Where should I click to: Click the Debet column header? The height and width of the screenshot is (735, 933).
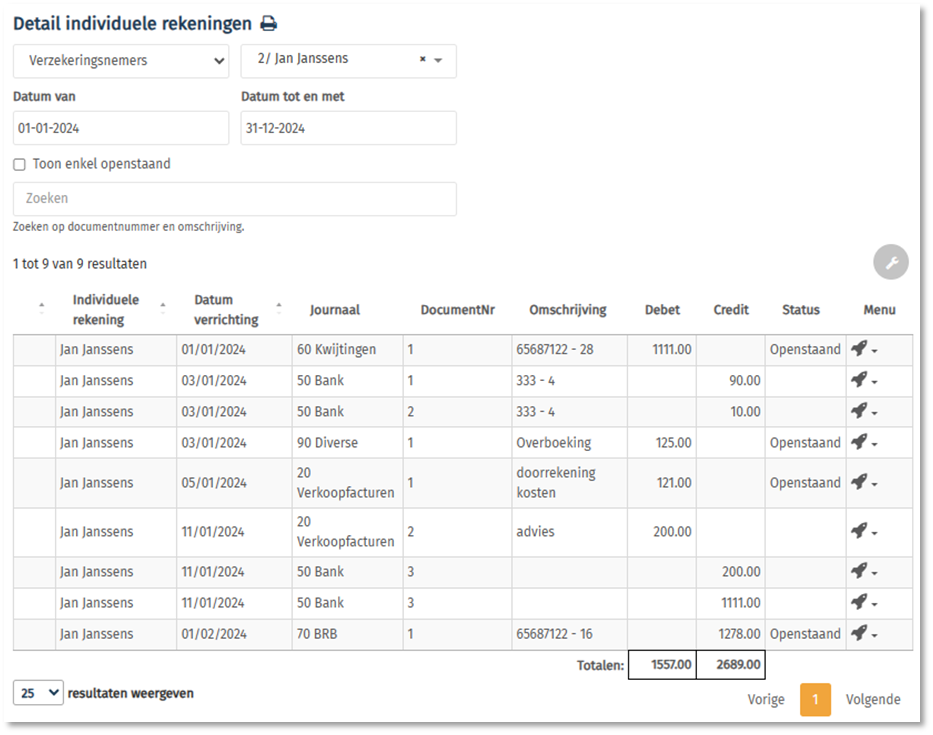click(x=662, y=310)
